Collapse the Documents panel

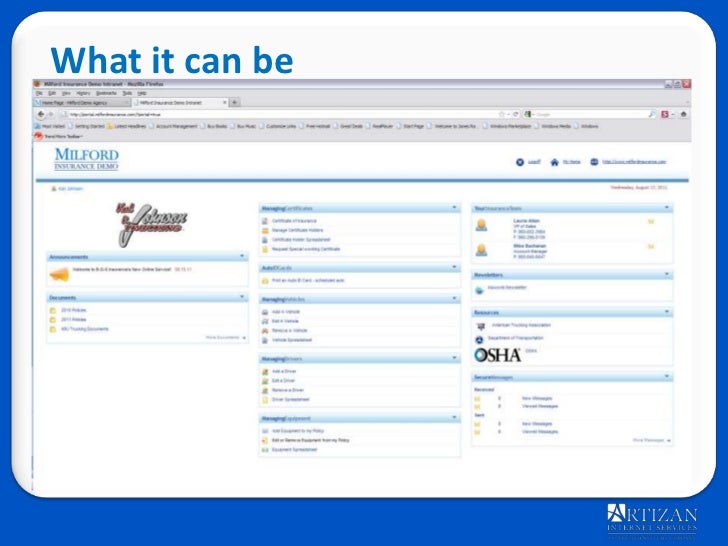coord(242,297)
